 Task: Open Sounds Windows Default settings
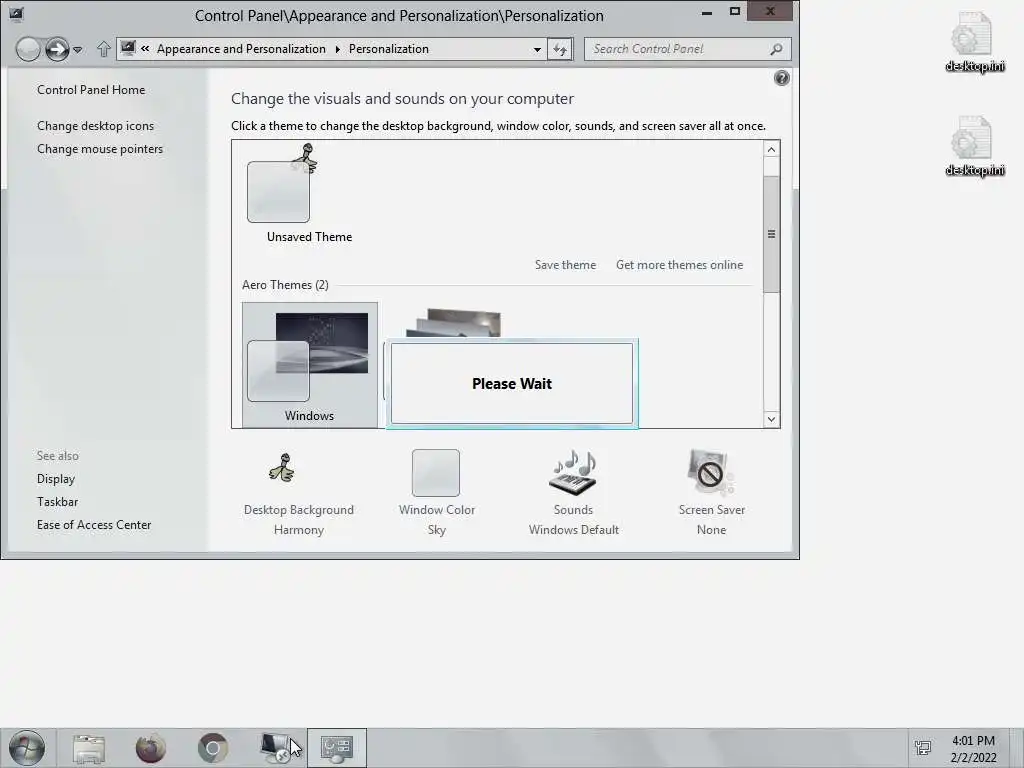pyautogui.click(x=573, y=493)
